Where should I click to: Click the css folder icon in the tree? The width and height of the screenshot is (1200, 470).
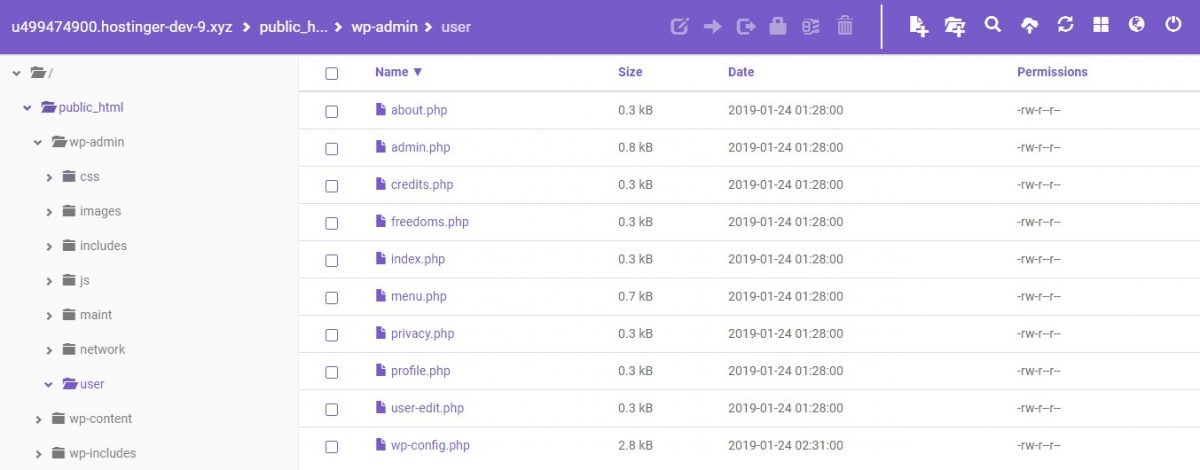click(69, 177)
